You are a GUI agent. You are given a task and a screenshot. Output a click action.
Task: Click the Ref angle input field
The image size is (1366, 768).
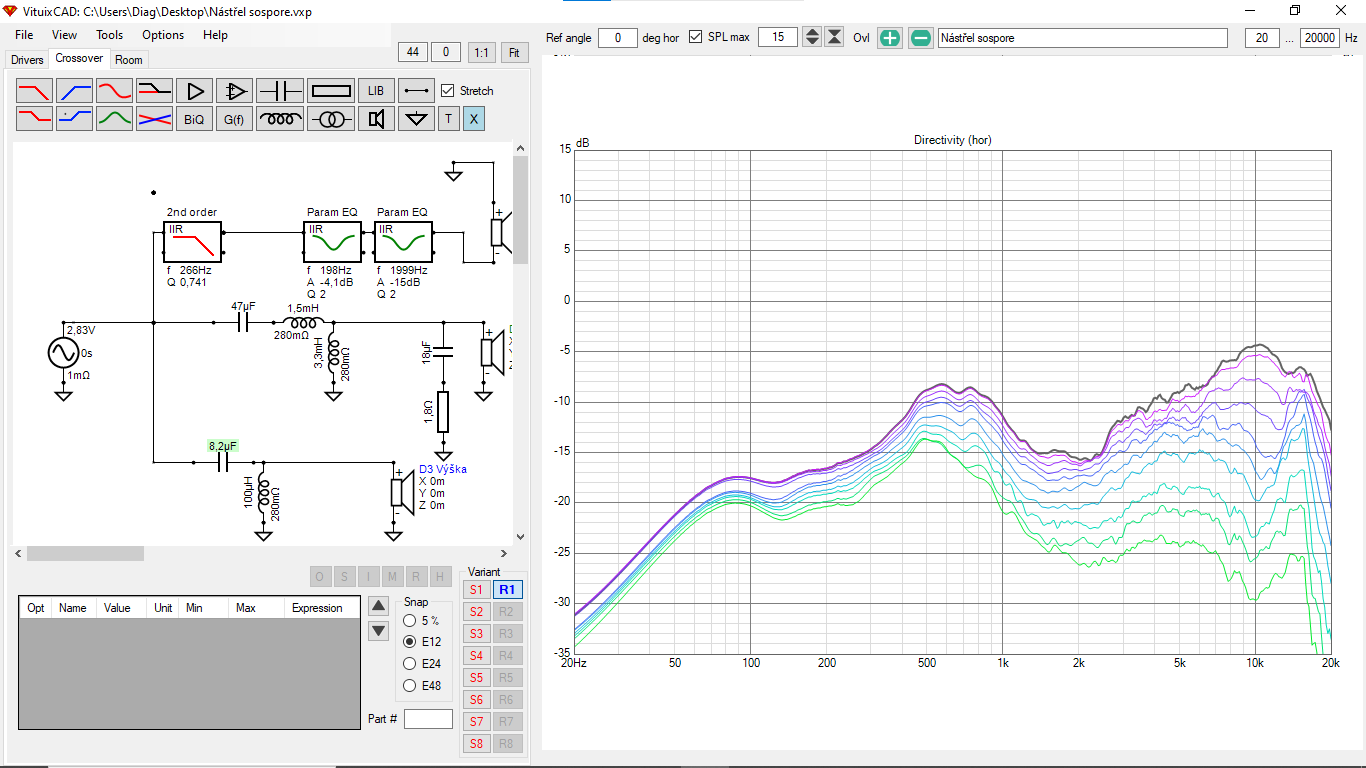(x=619, y=38)
